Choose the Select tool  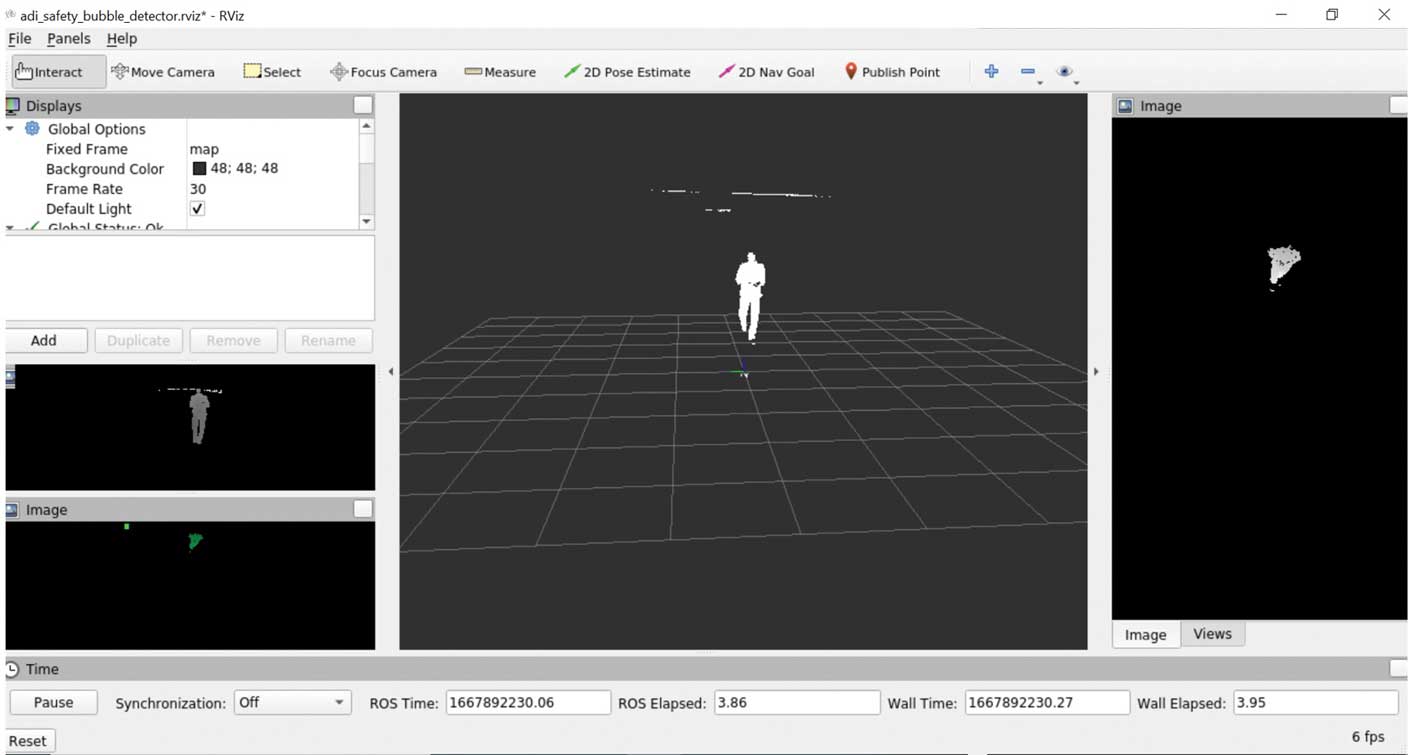point(272,72)
